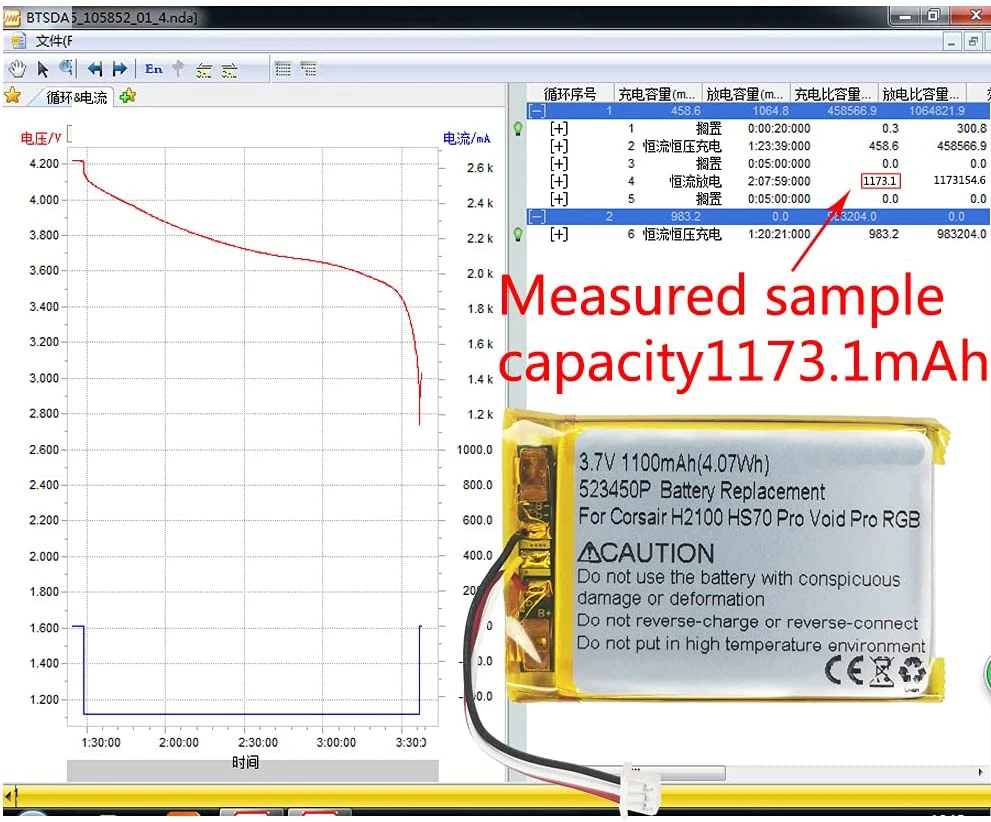This screenshot has height=822, width=991.
Task: Add a new chart tab with green plus star
Action: tap(127, 95)
